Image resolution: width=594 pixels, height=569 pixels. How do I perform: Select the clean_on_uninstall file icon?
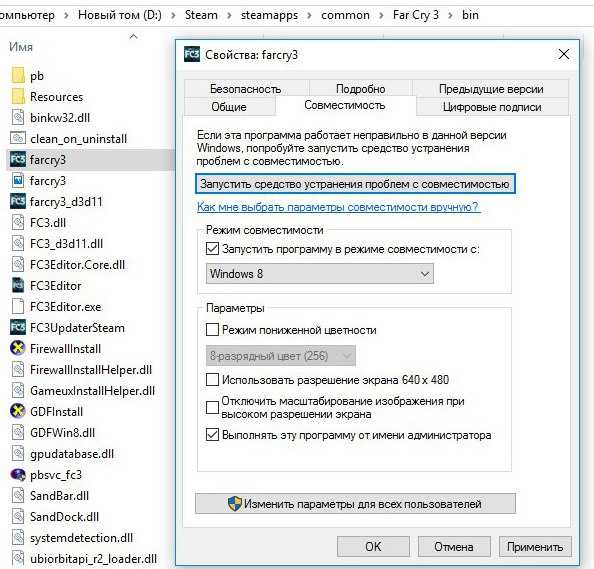18,138
